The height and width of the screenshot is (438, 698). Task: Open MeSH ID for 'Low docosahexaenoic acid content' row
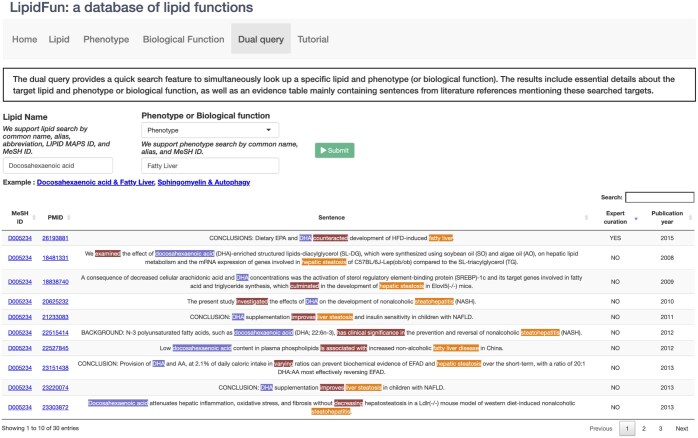(x=20, y=348)
